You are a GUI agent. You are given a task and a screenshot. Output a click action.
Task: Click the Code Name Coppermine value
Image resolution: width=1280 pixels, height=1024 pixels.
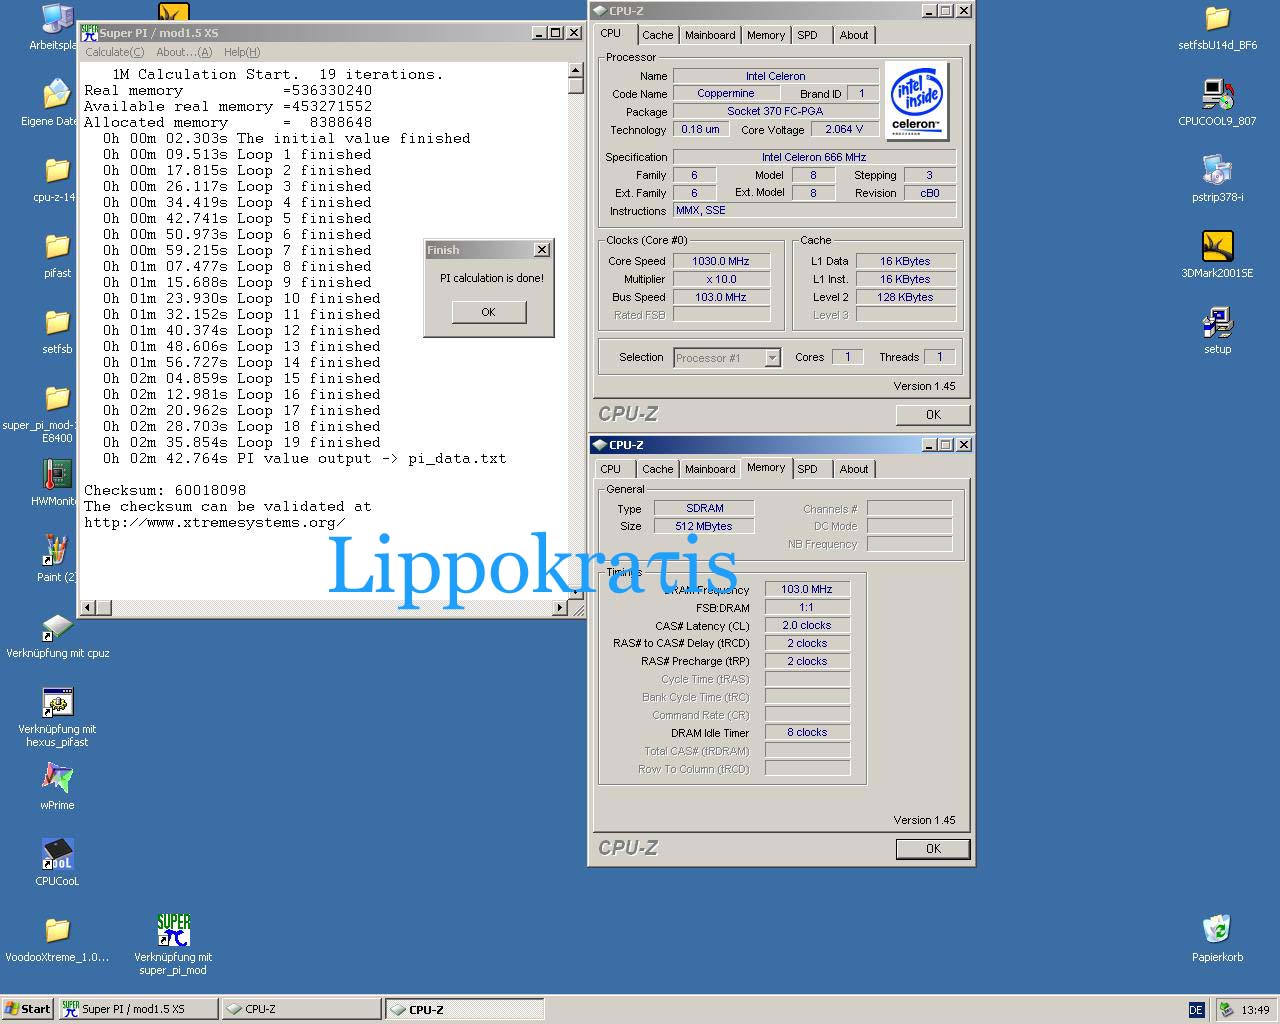point(726,93)
